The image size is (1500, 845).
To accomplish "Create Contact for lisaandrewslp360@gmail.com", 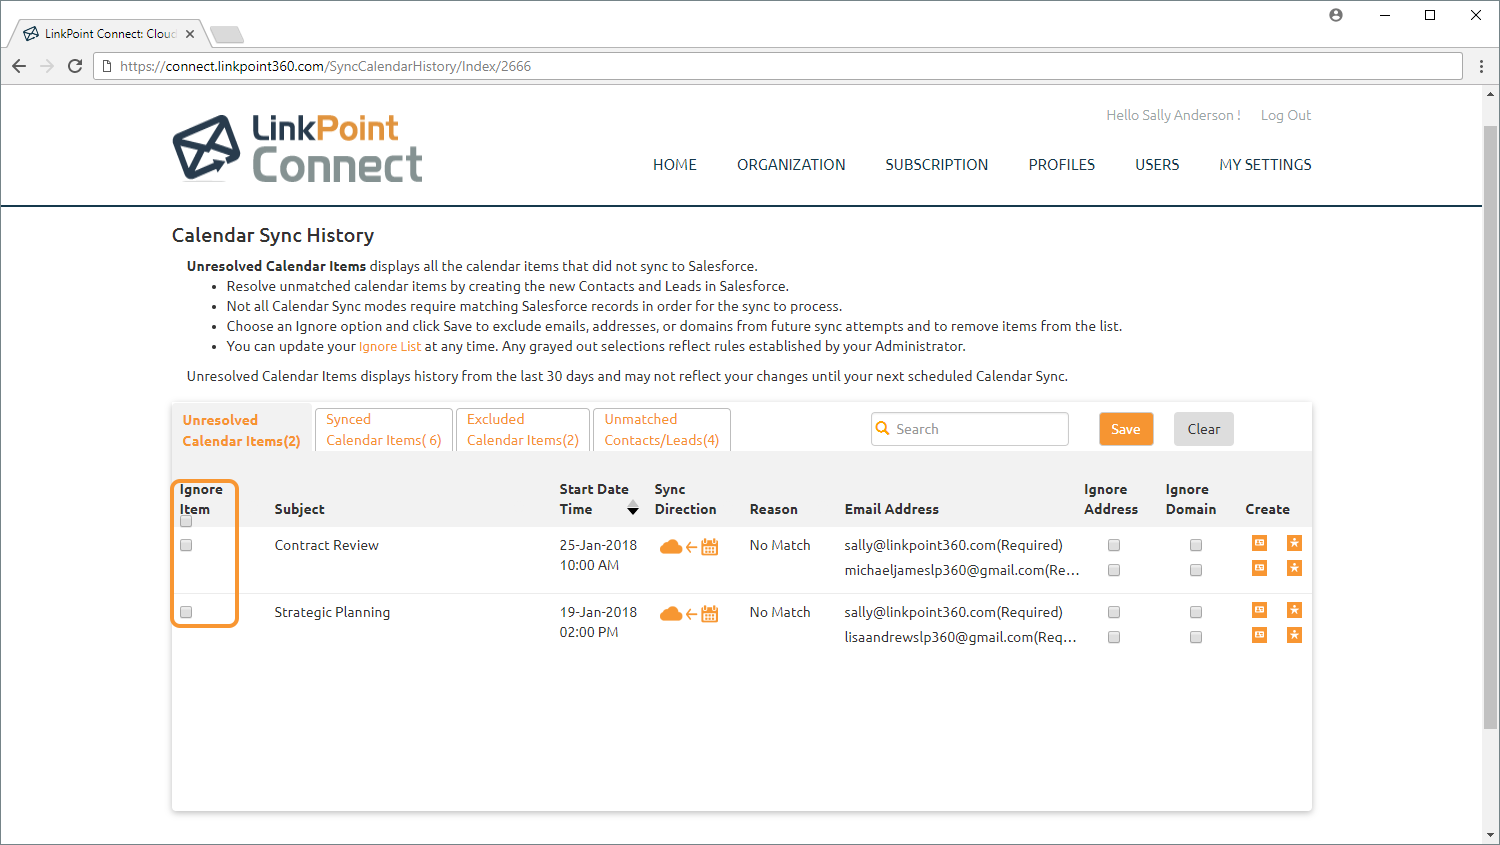I will (x=1259, y=635).
